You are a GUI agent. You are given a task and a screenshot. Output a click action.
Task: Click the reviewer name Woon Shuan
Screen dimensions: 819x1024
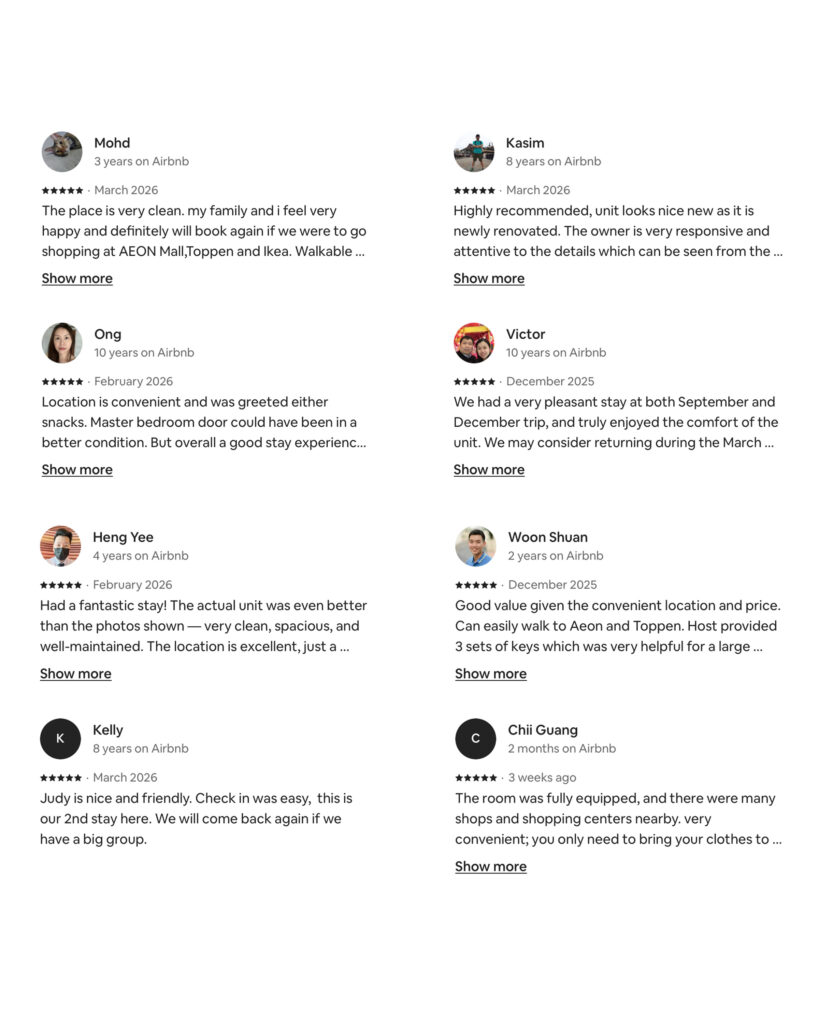tap(548, 537)
